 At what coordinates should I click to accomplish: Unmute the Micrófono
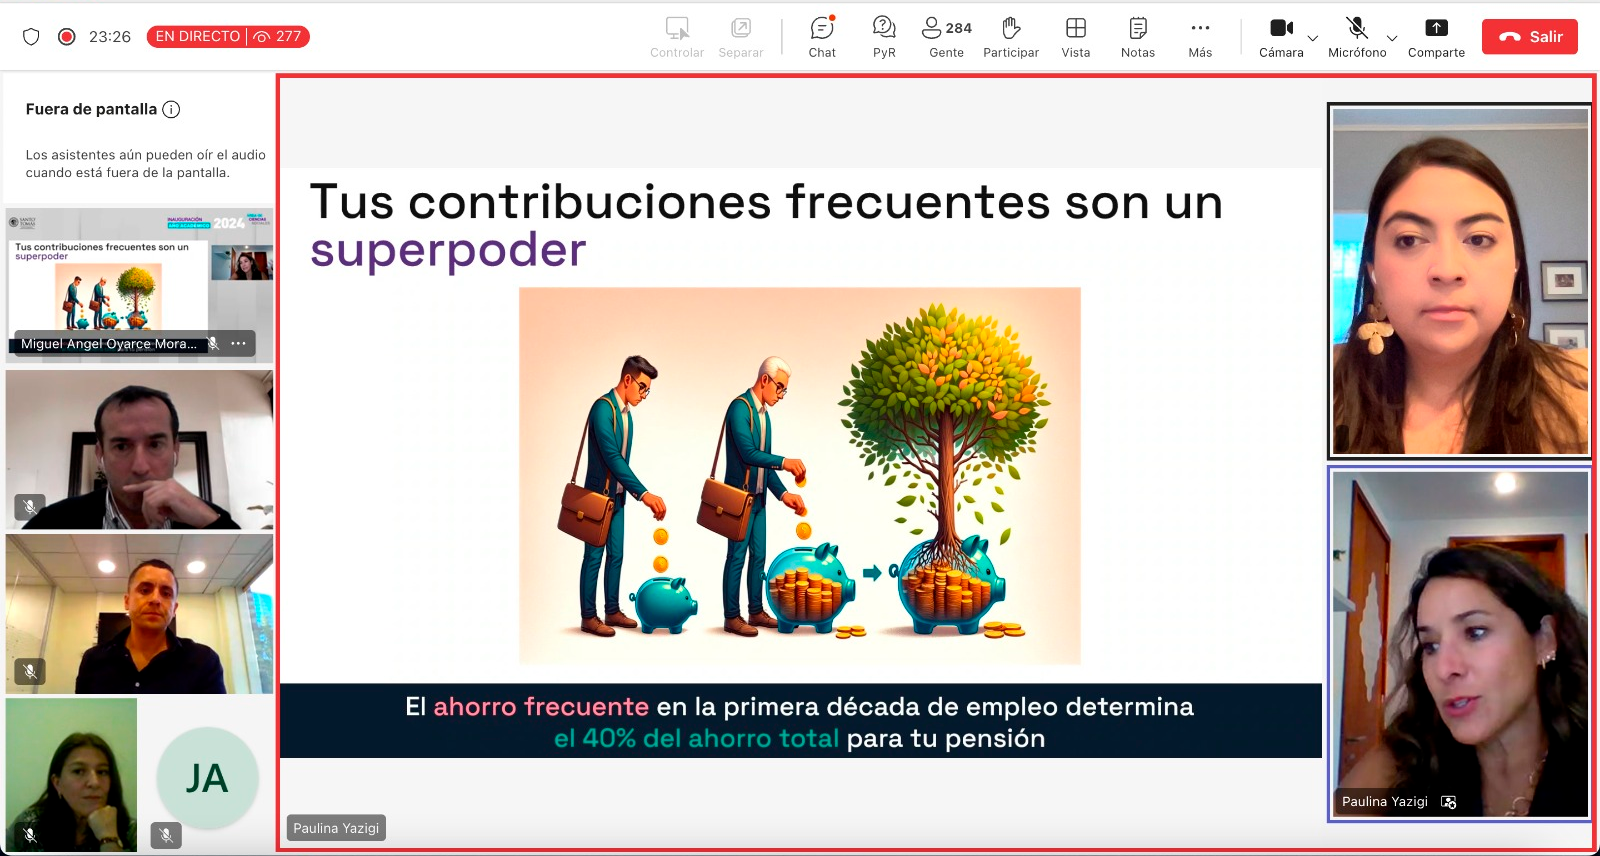1356,37
